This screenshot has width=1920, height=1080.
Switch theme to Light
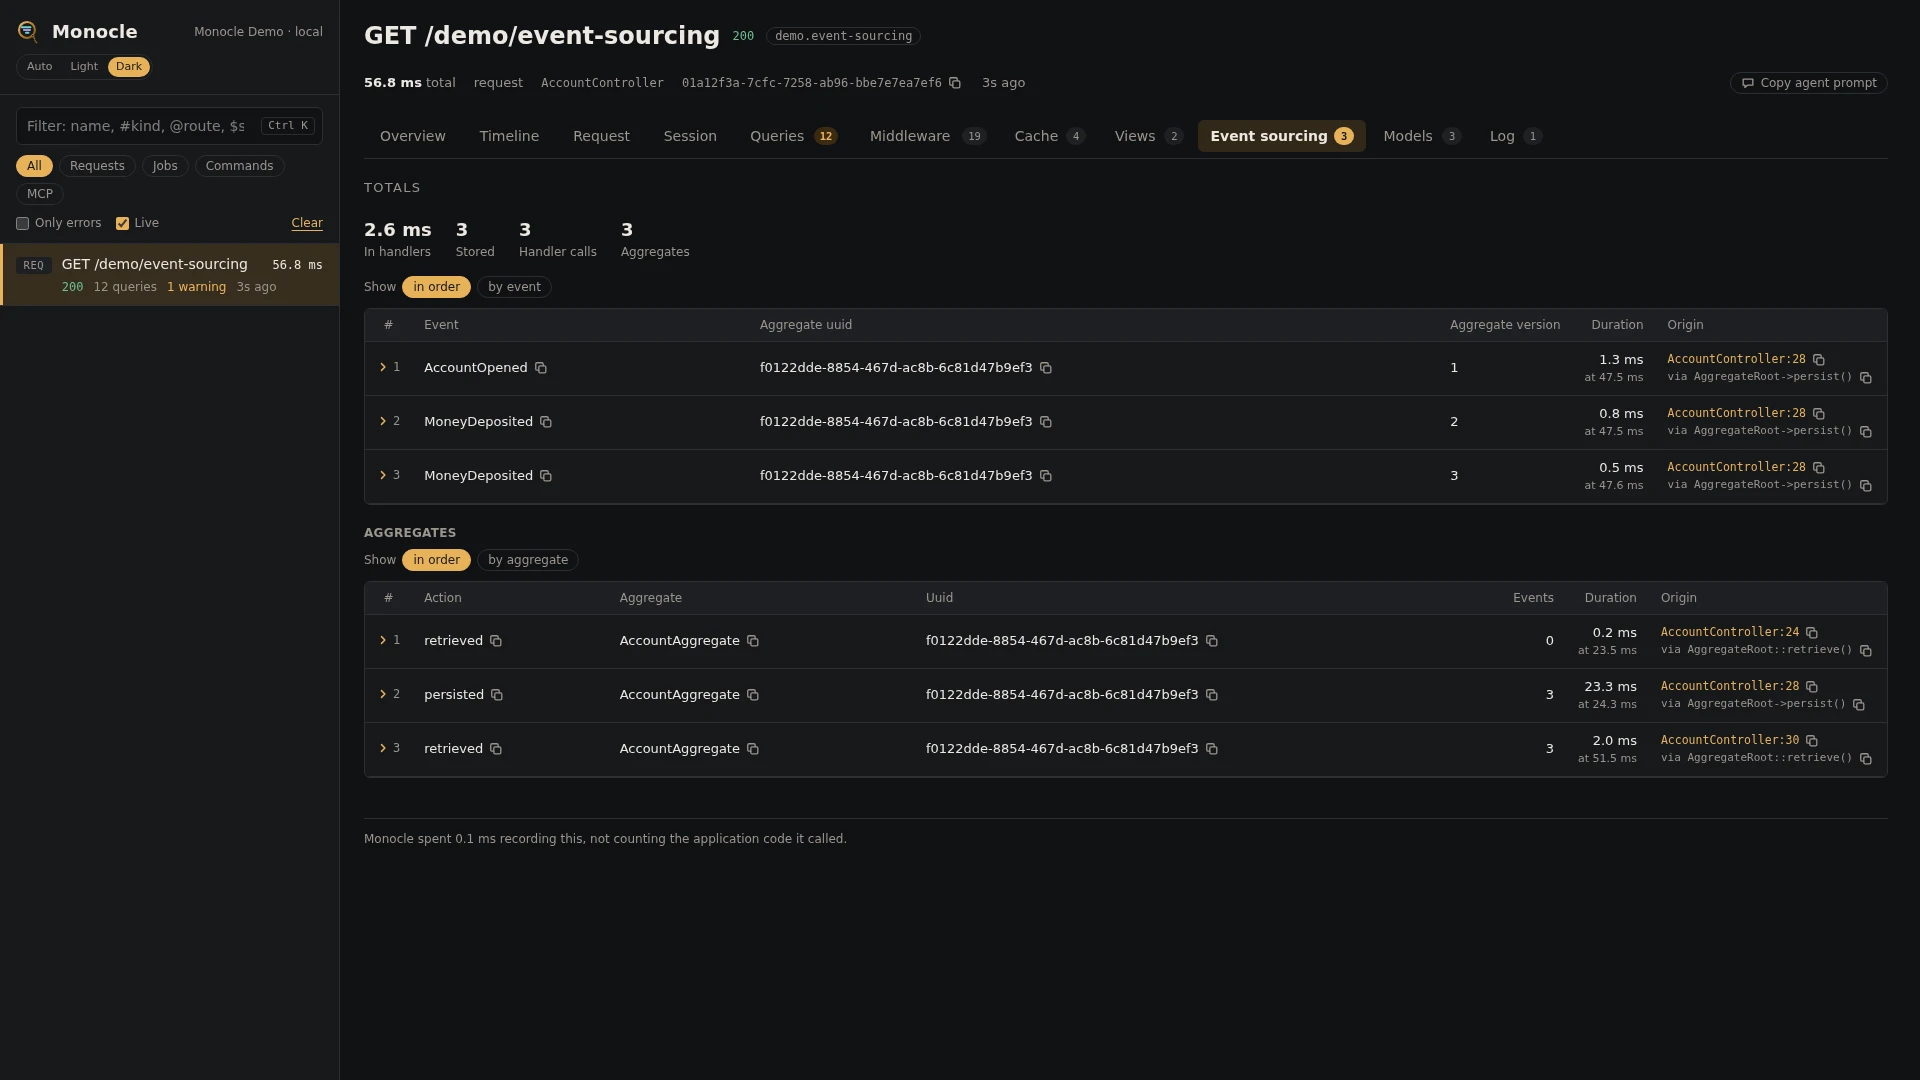click(84, 67)
